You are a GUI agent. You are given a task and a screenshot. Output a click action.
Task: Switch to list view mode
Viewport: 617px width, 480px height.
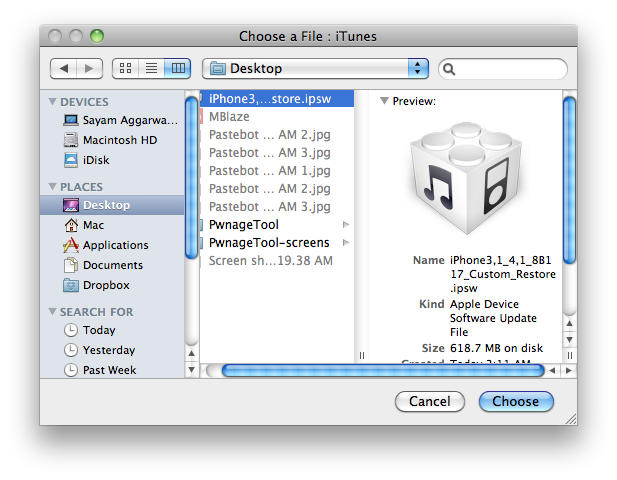coord(151,69)
